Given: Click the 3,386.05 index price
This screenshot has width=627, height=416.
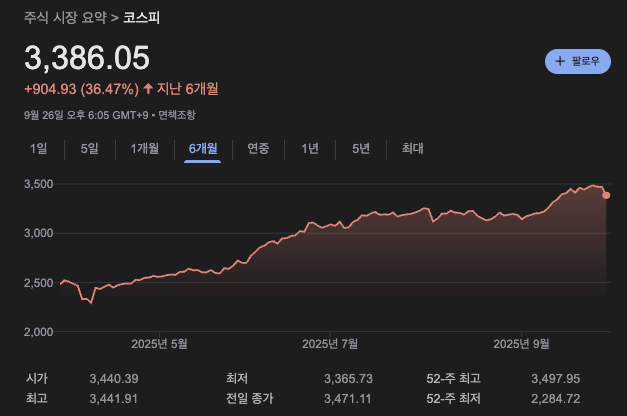Looking at the screenshot, I should [87, 58].
